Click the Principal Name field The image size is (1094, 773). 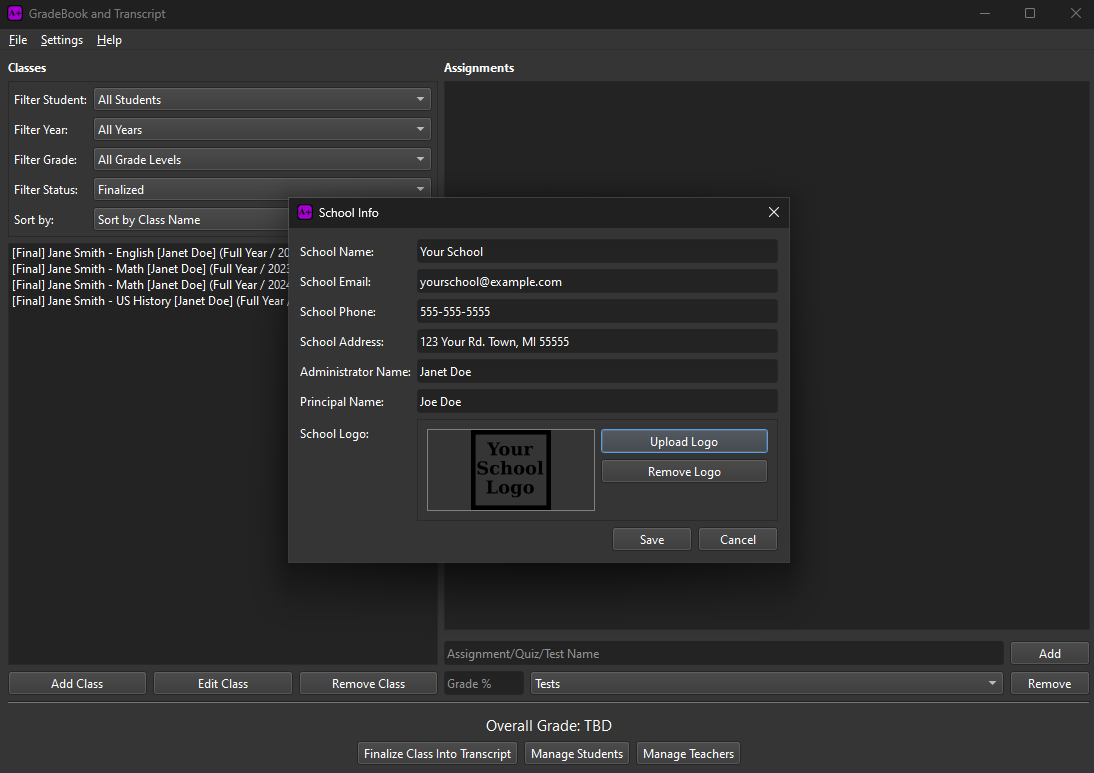[x=597, y=402]
